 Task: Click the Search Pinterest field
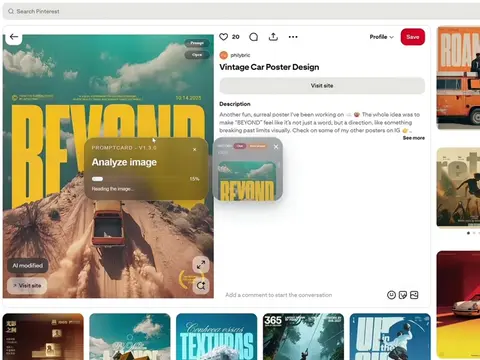tap(241, 11)
